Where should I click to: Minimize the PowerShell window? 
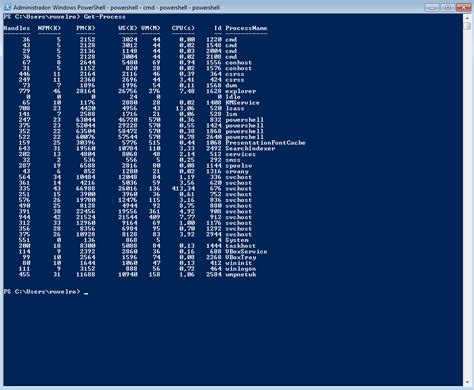(x=432, y=7)
